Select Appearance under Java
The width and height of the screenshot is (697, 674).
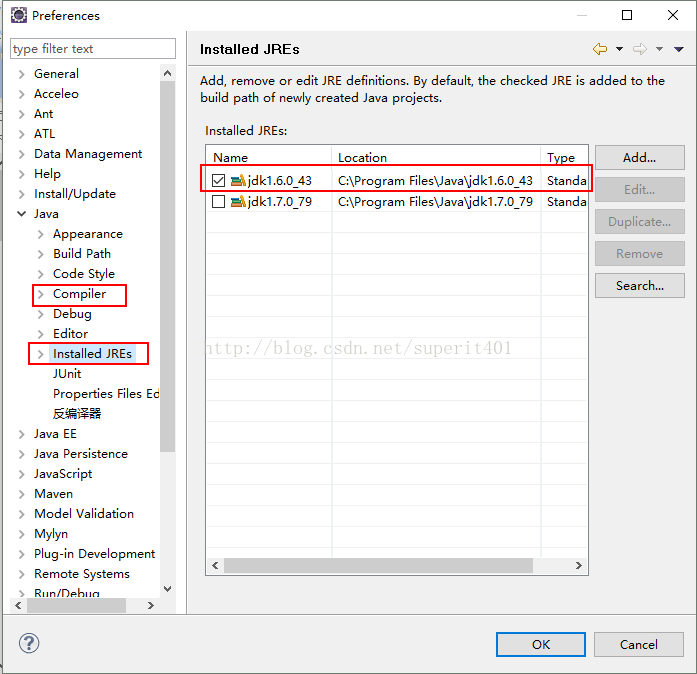tap(88, 234)
